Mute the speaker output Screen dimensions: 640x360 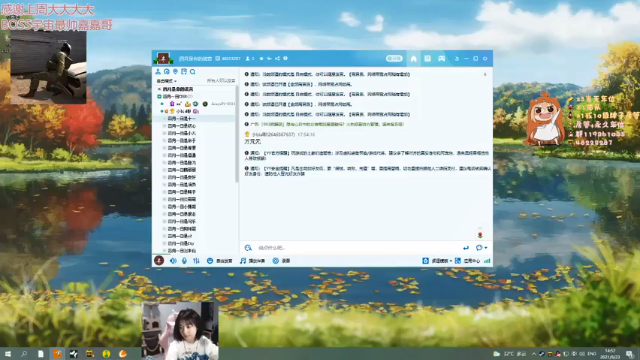[x=173, y=261]
